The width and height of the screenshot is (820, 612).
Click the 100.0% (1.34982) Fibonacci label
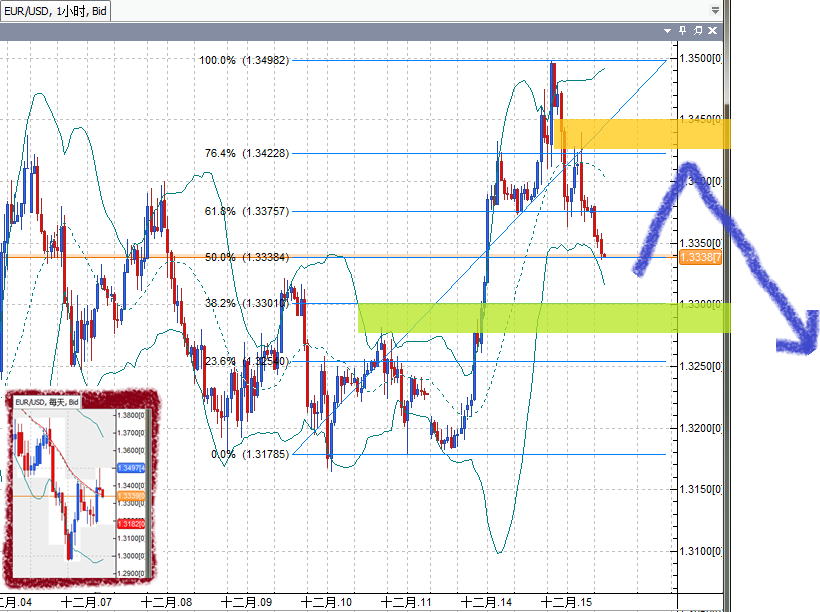pyautogui.click(x=244, y=60)
